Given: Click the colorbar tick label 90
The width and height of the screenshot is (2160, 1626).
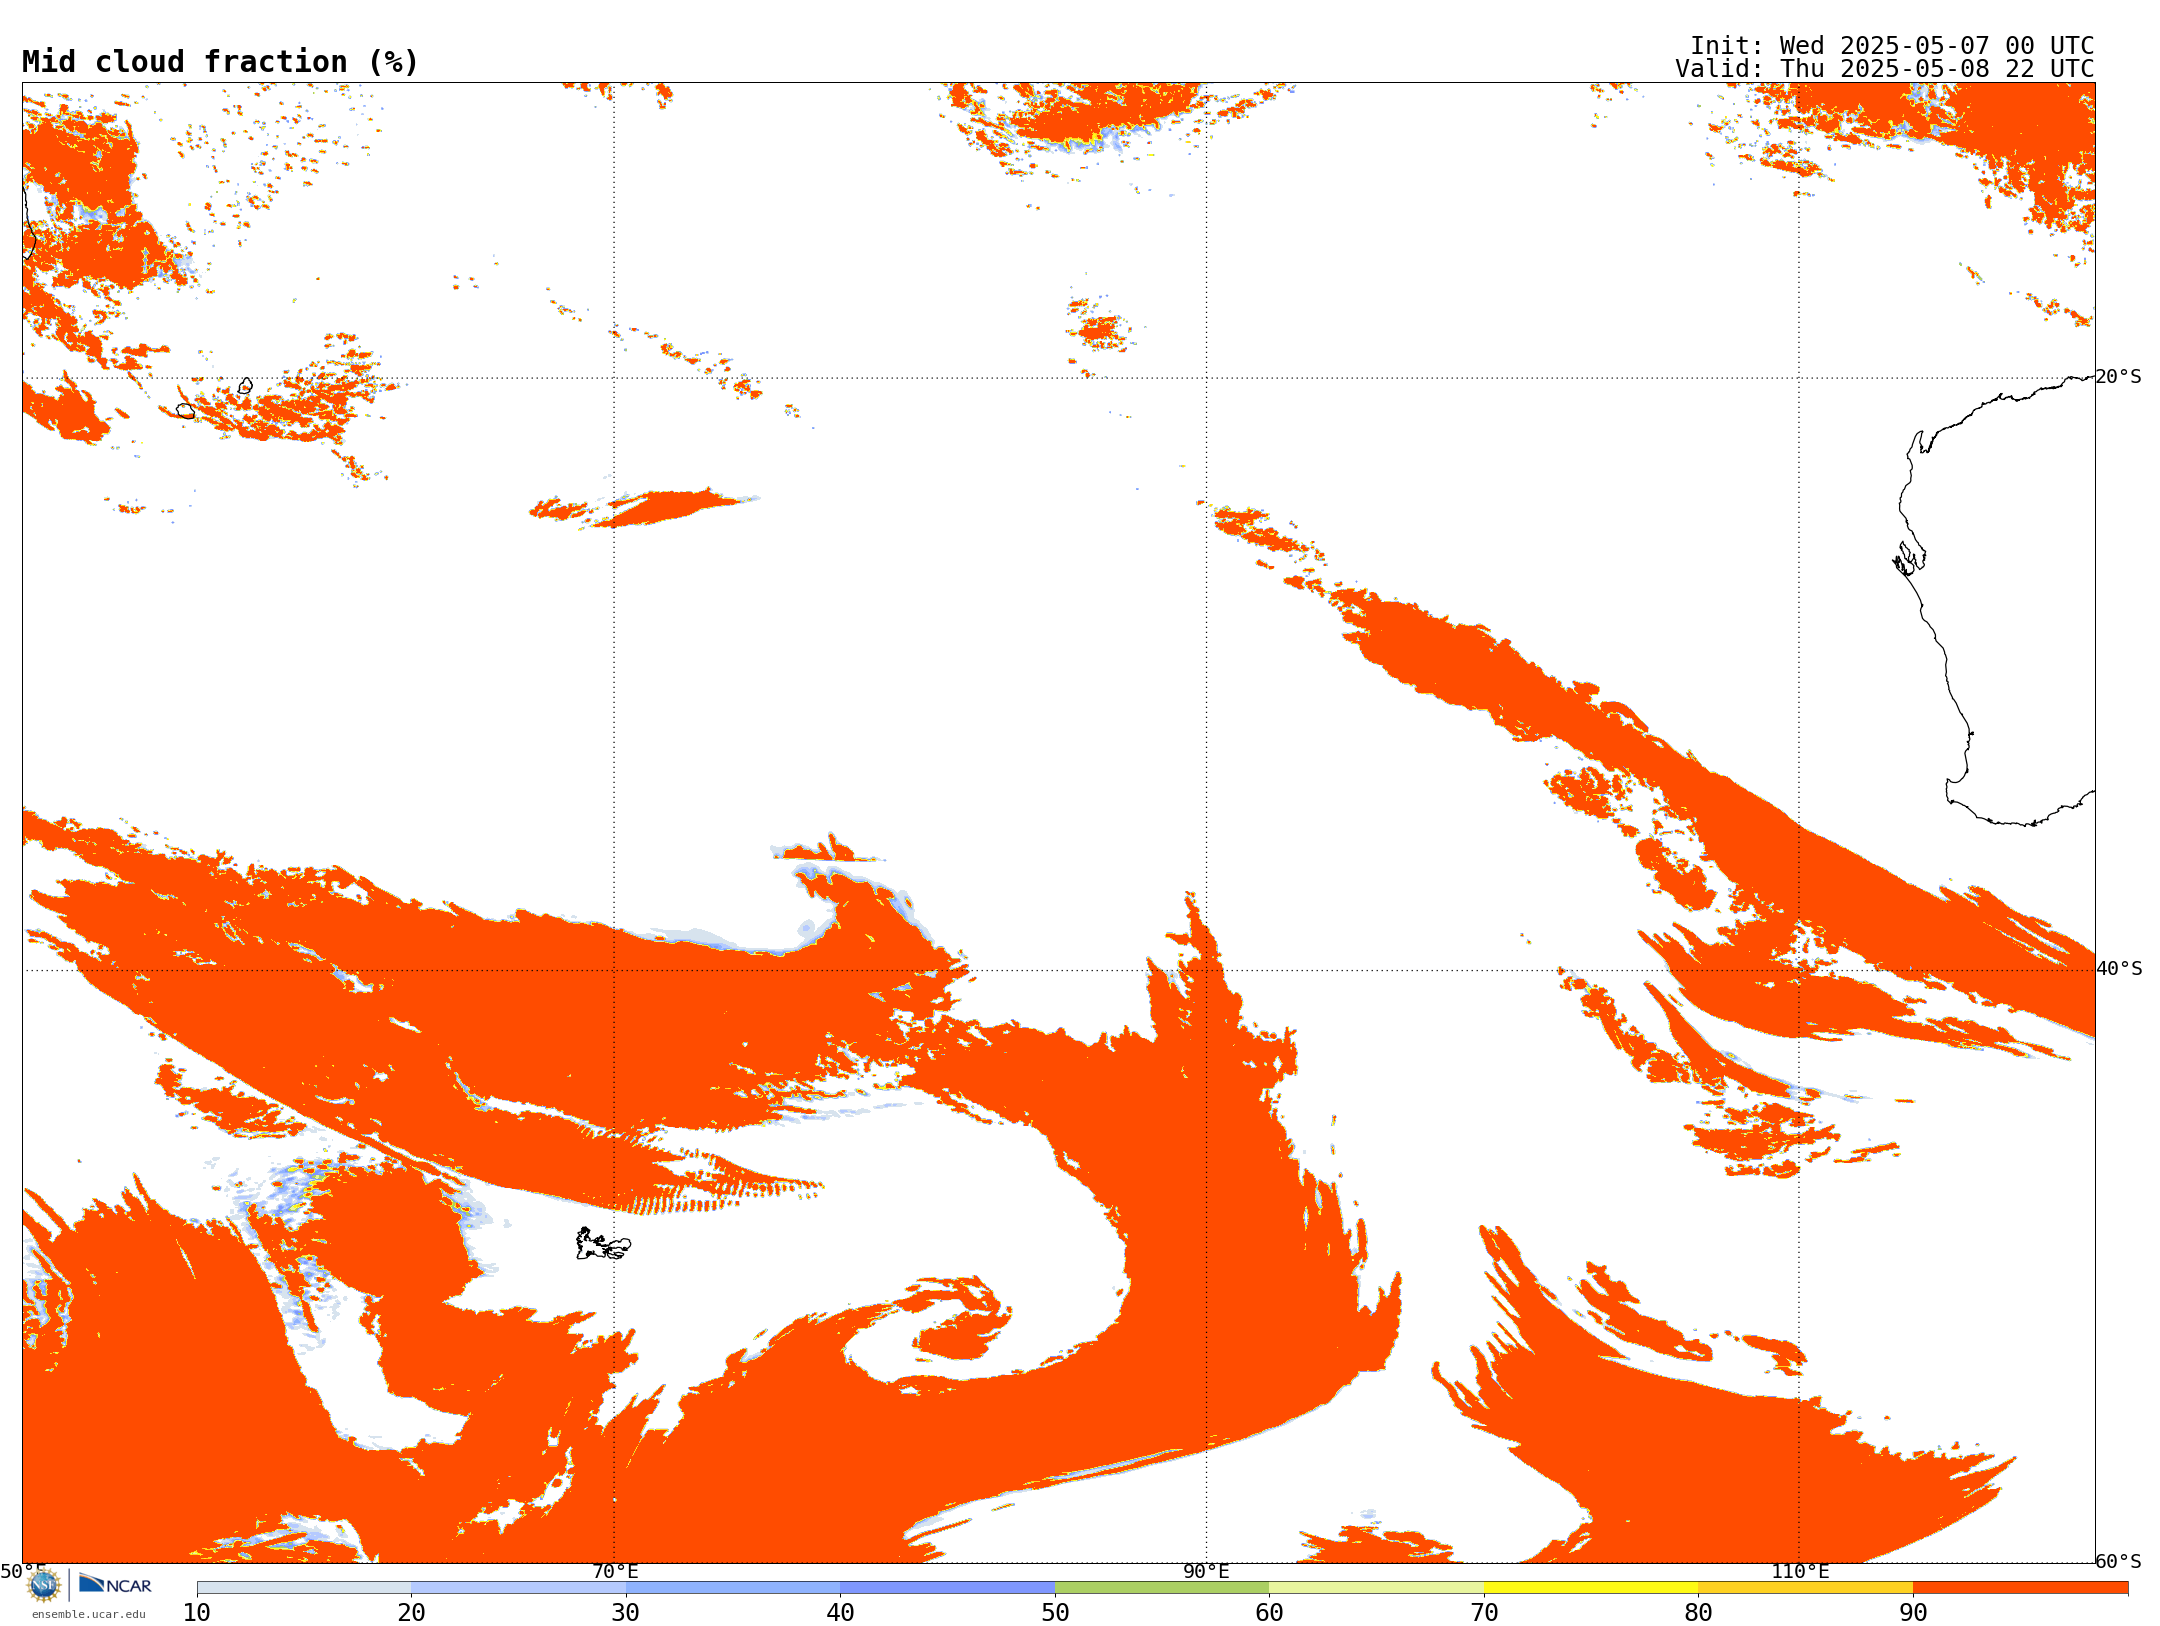Looking at the screenshot, I should (1913, 1613).
